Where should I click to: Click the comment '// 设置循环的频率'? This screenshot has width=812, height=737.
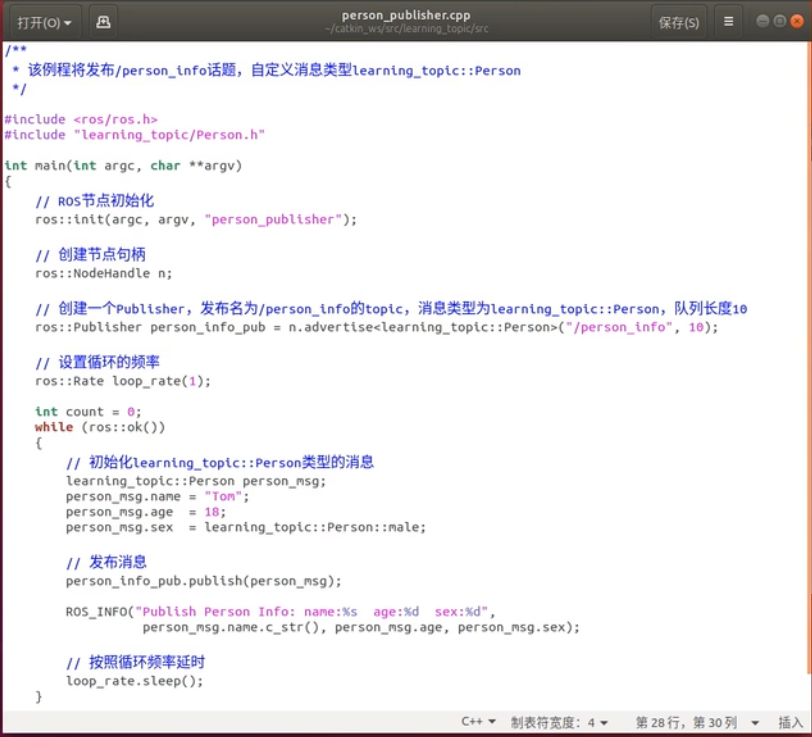pos(97,362)
